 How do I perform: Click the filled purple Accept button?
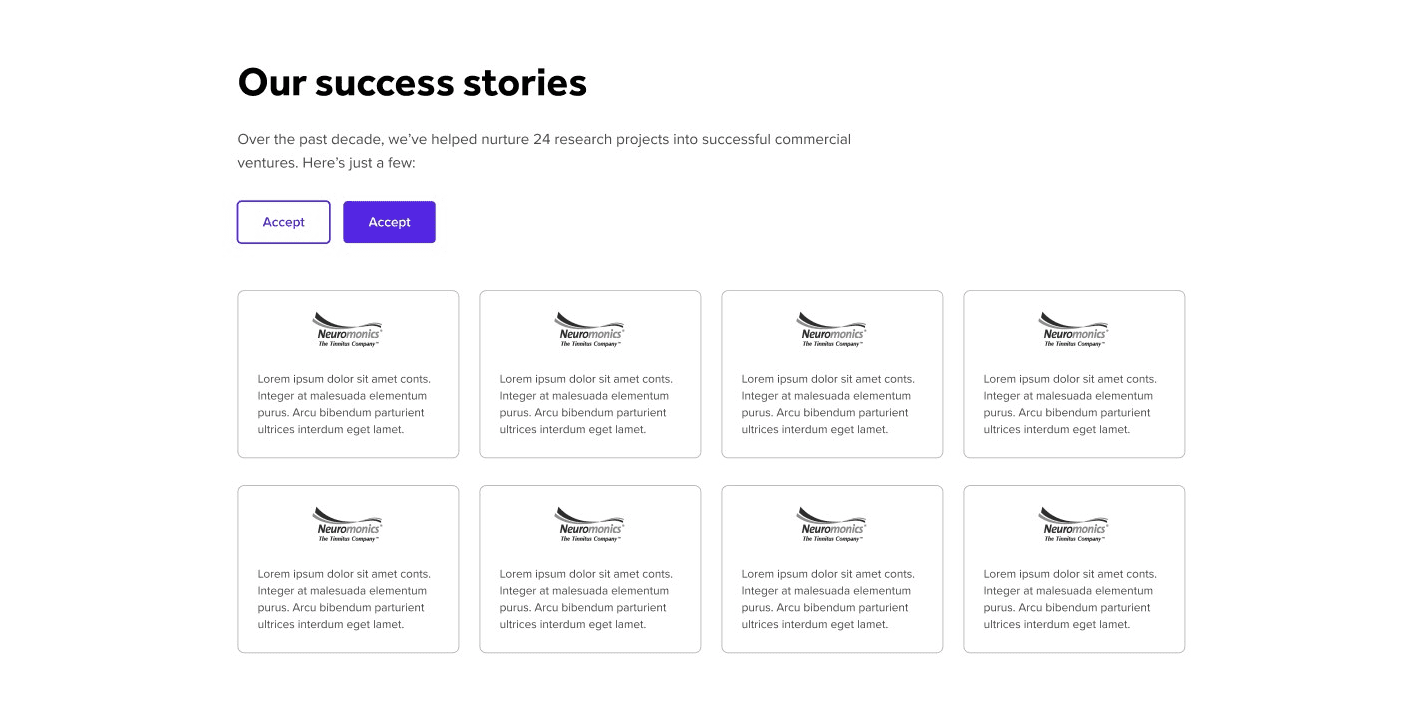point(389,222)
